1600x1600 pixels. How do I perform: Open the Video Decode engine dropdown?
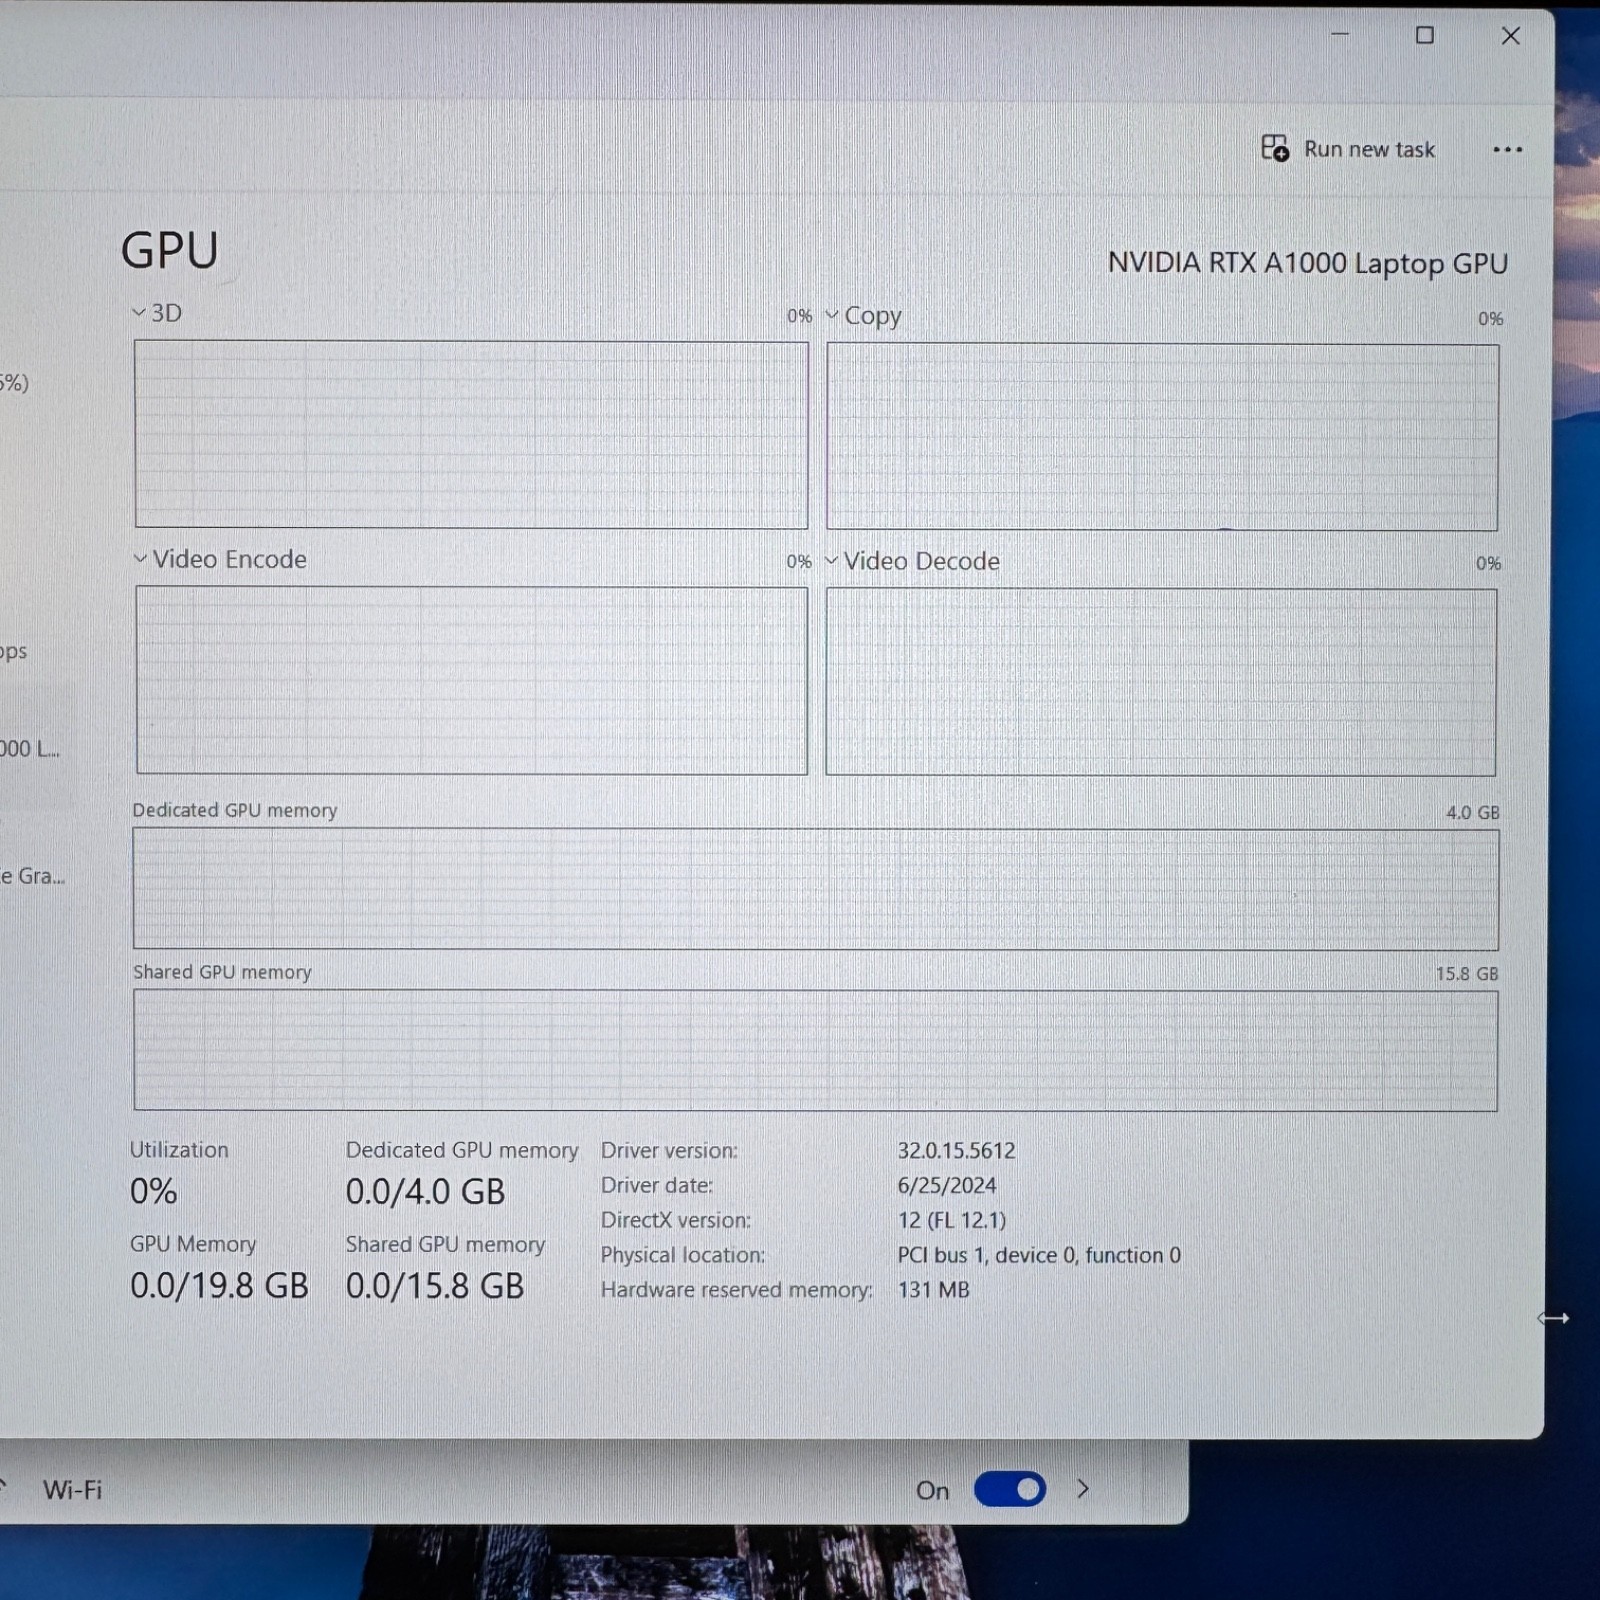point(831,561)
